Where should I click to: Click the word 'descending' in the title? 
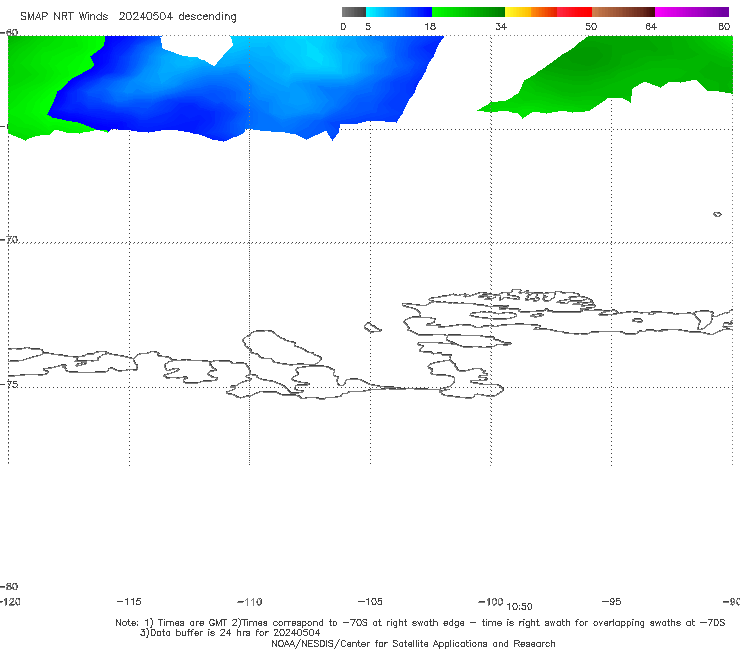(x=207, y=17)
